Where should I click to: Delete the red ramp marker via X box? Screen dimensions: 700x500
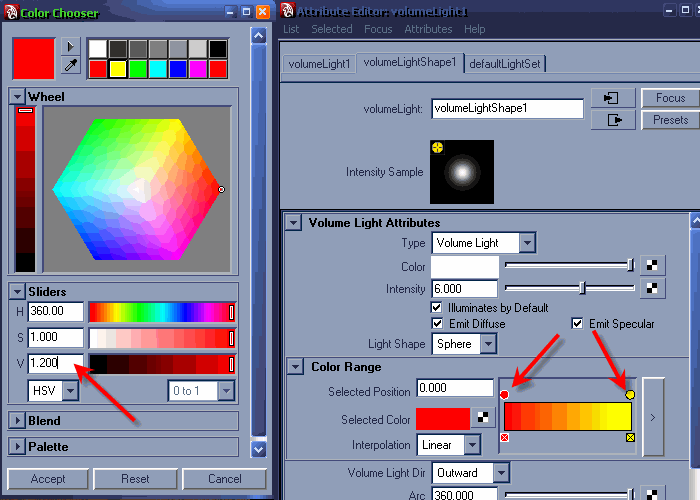pyautogui.click(x=504, y=438)
